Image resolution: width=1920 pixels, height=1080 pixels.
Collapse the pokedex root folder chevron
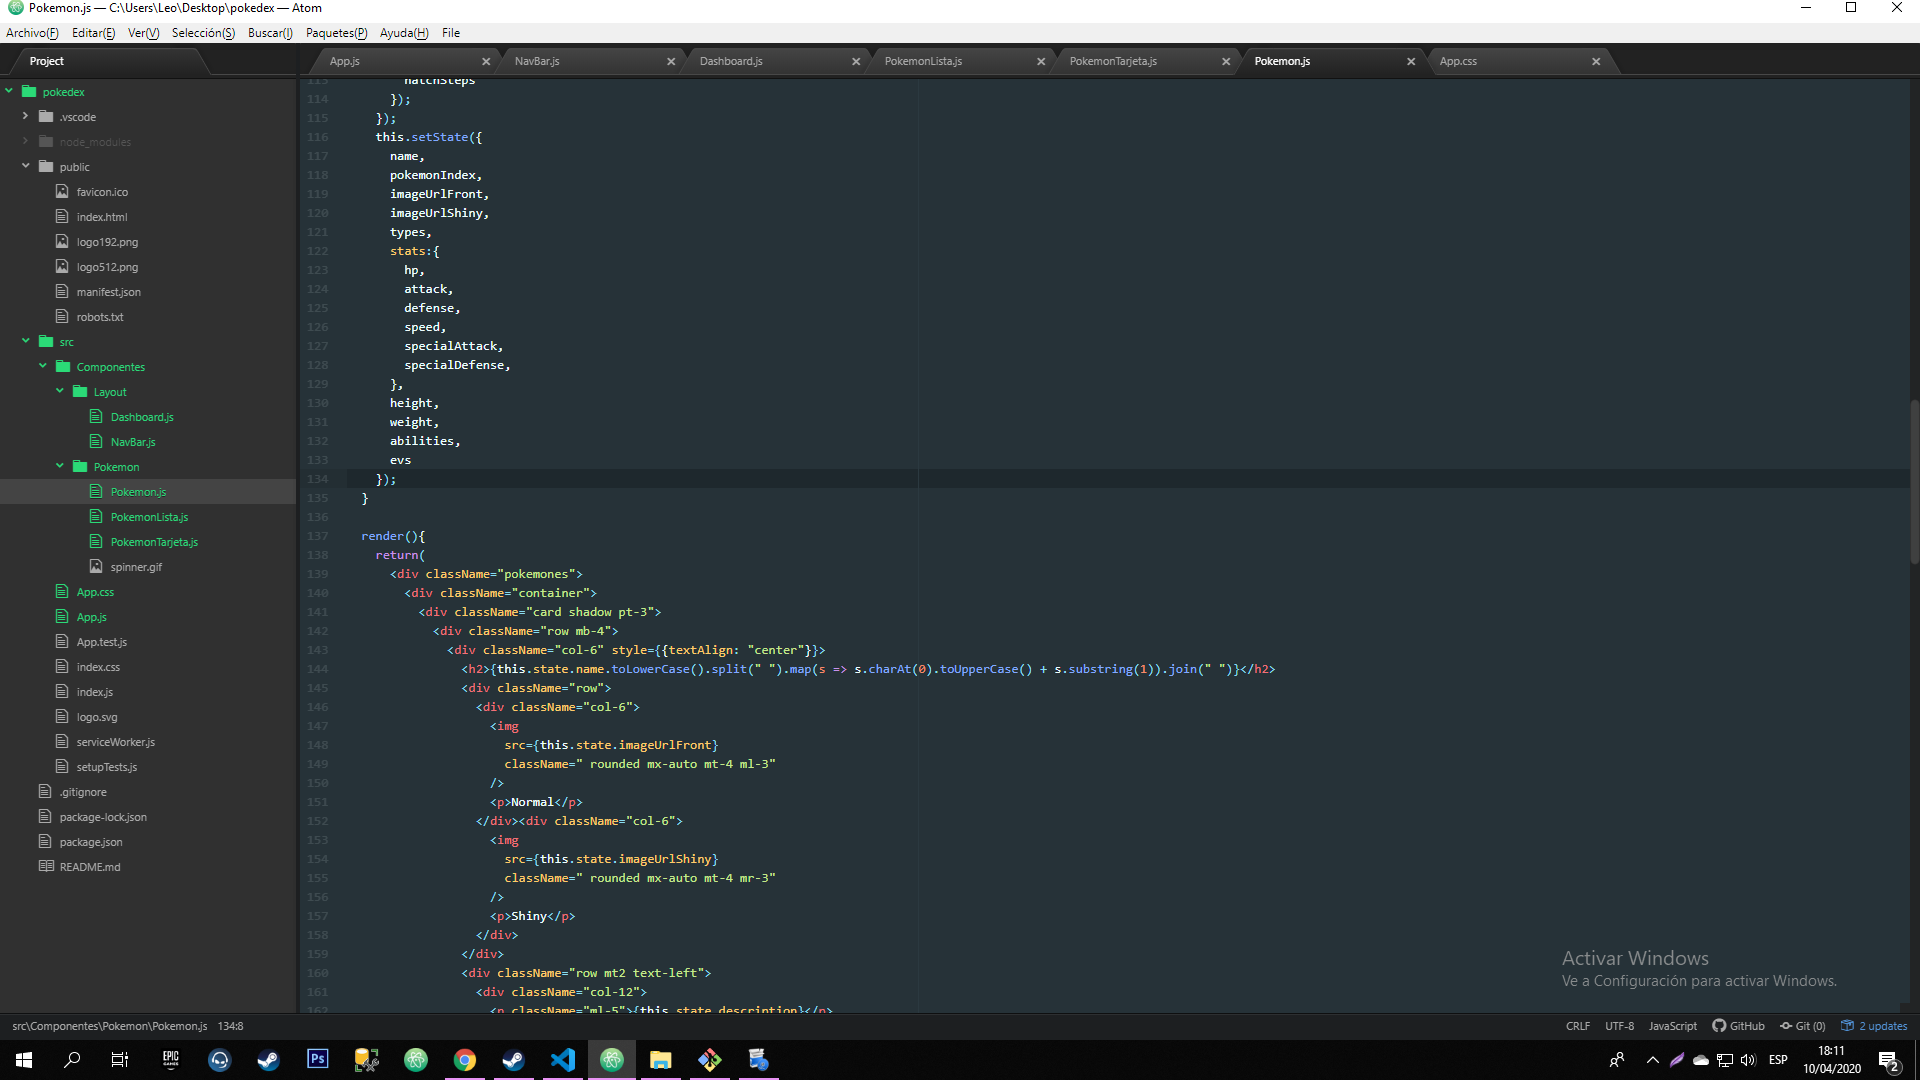pyautogui.click(x=9, y=91)
